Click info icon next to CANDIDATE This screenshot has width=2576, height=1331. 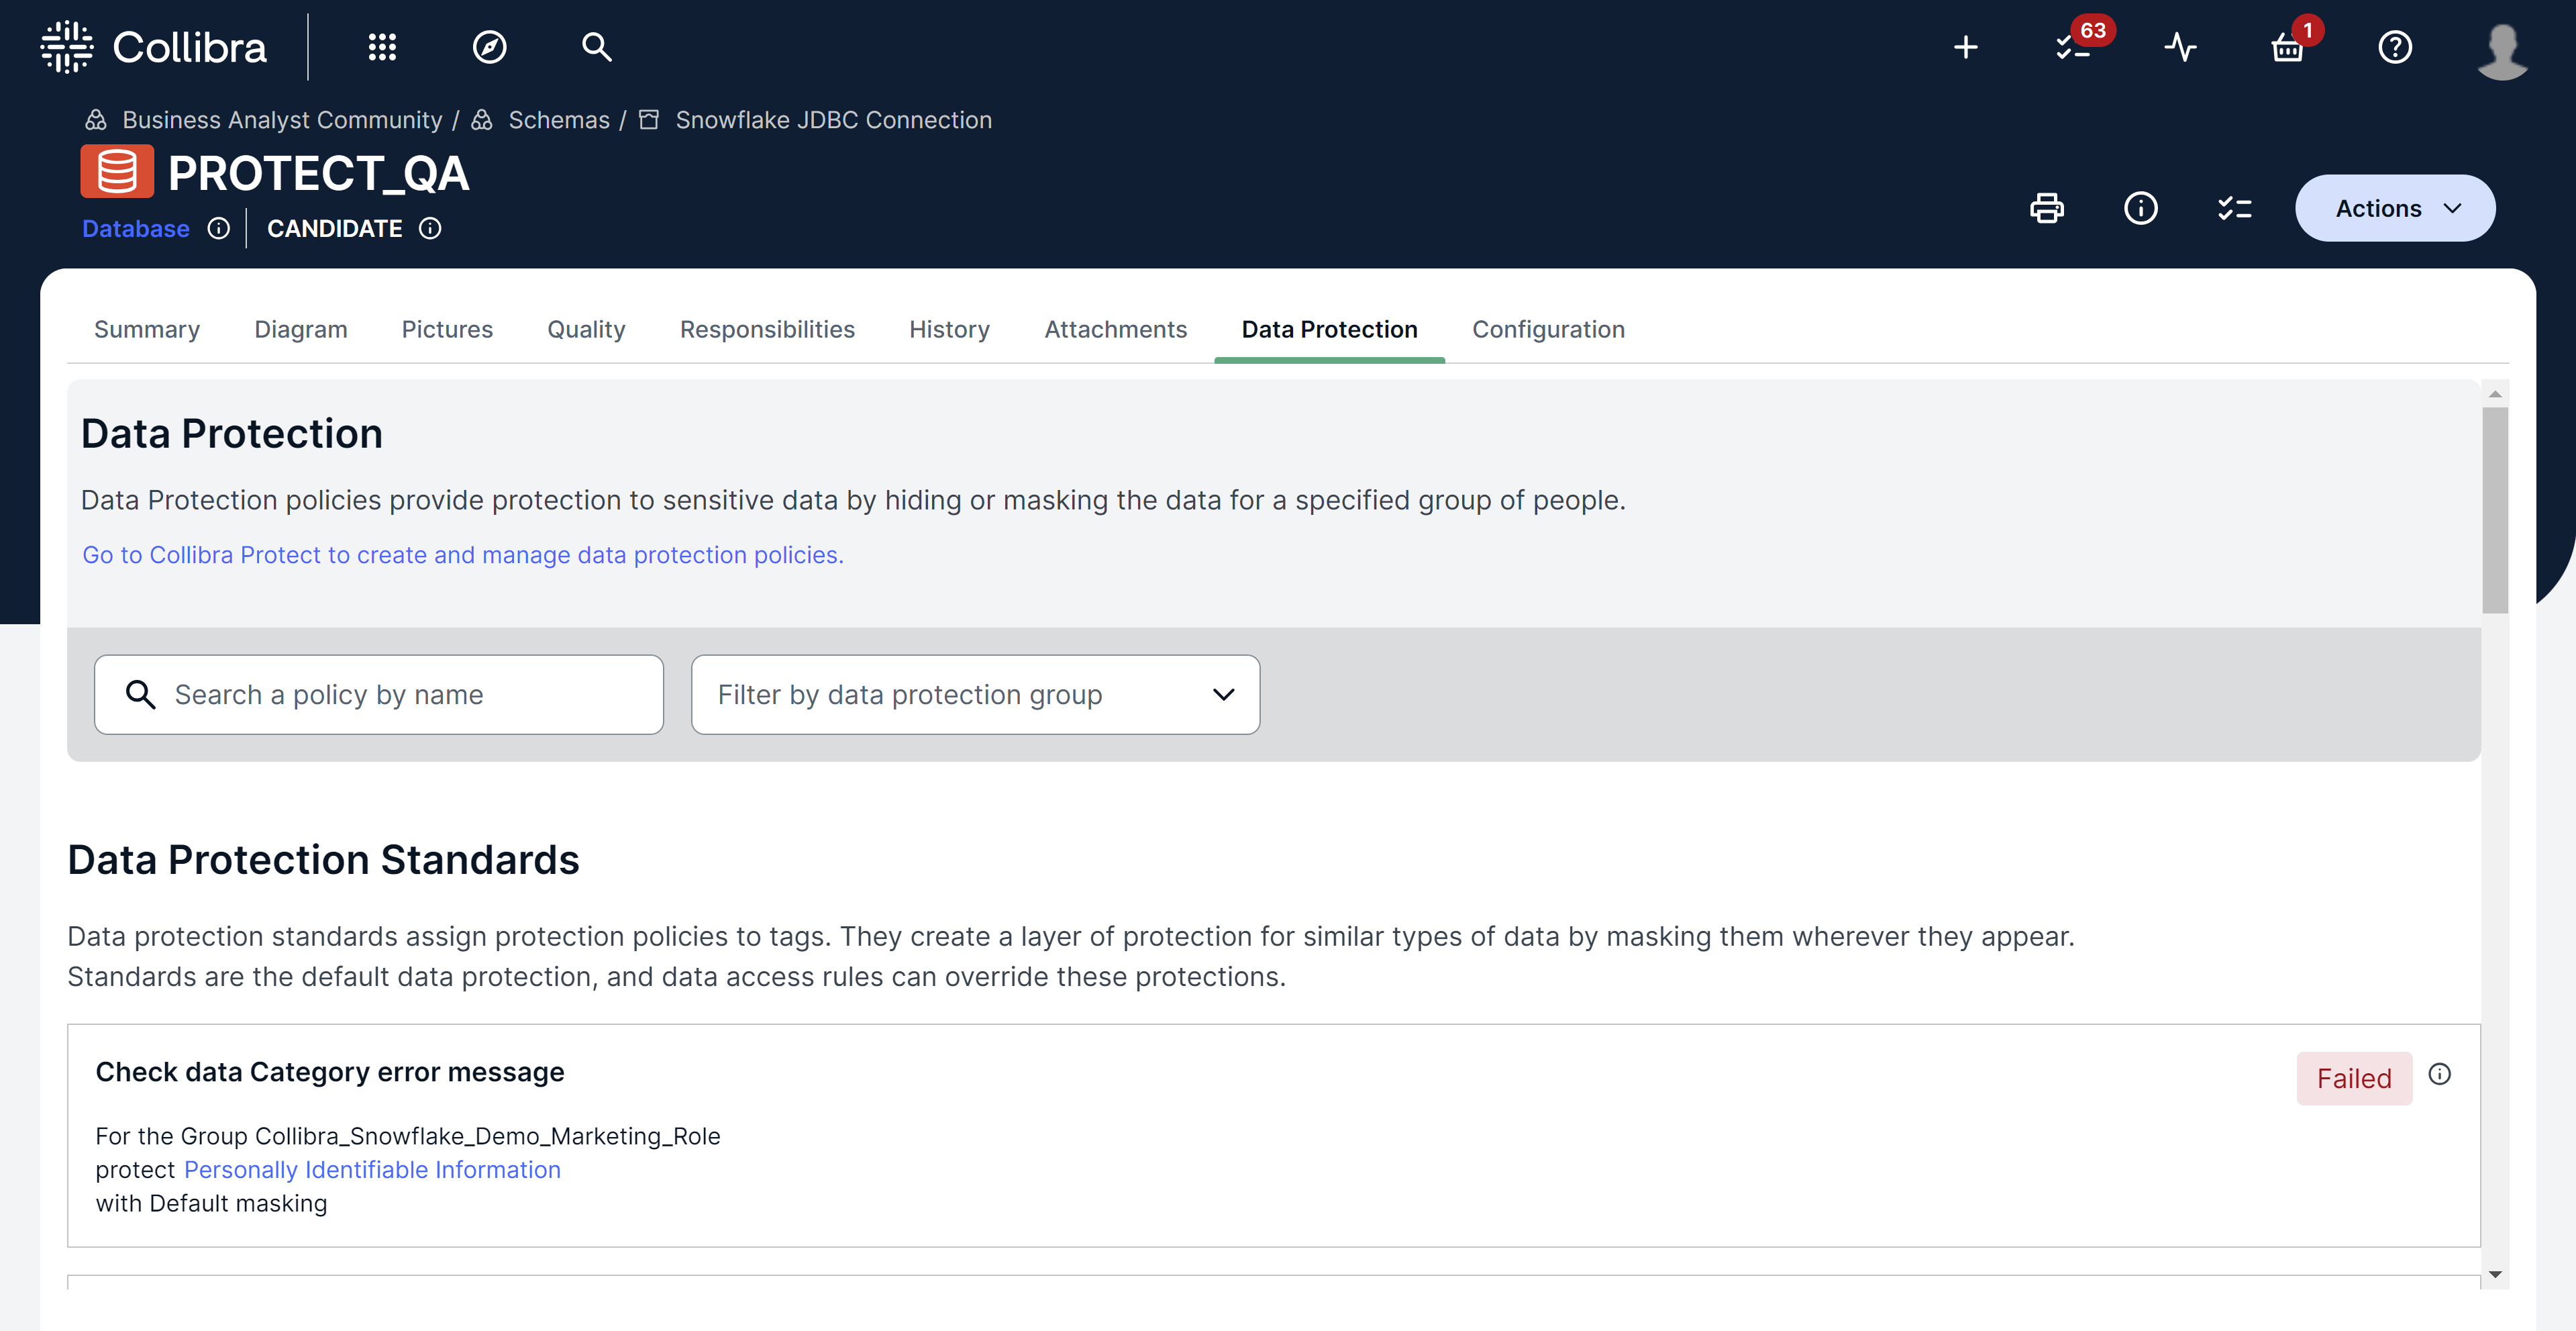click(x=430, y=229)
